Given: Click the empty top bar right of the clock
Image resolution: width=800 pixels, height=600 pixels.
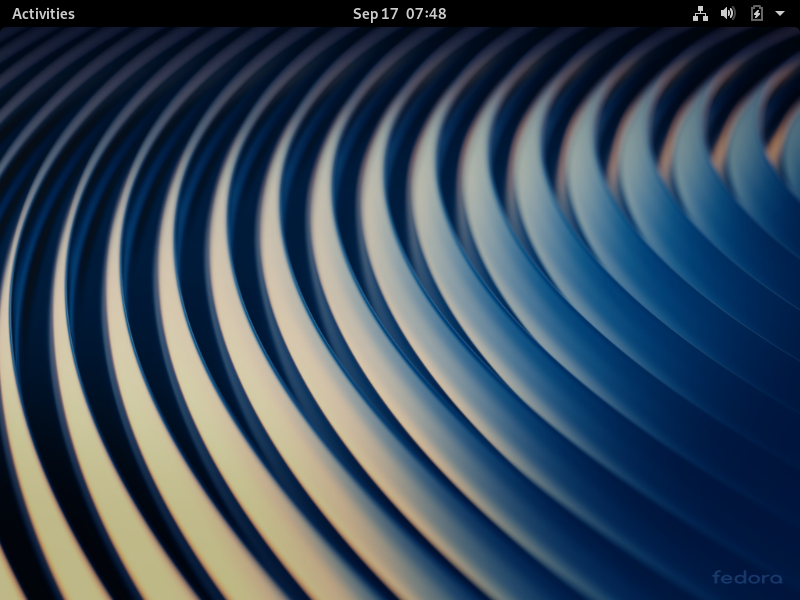Looking at the screenshot, I should point(570,14).
